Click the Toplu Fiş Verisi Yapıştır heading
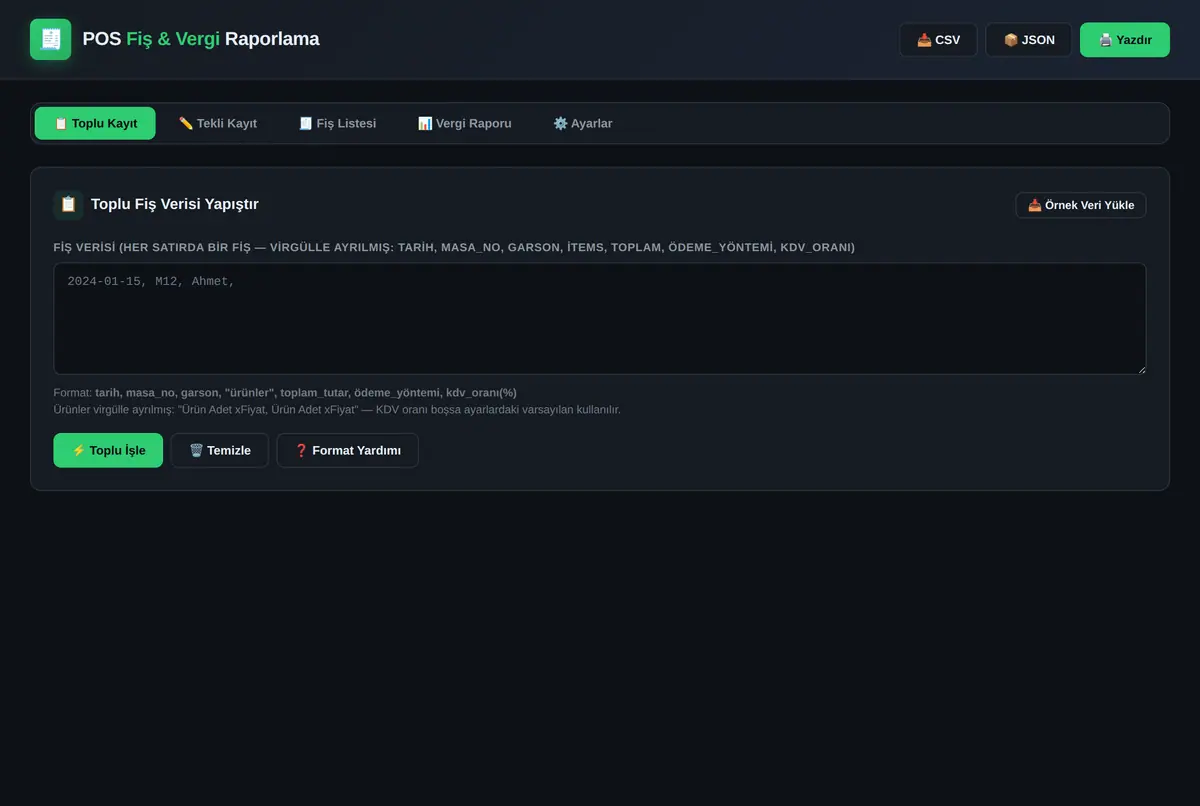1200x806 pixels. [x=175, y=204]
